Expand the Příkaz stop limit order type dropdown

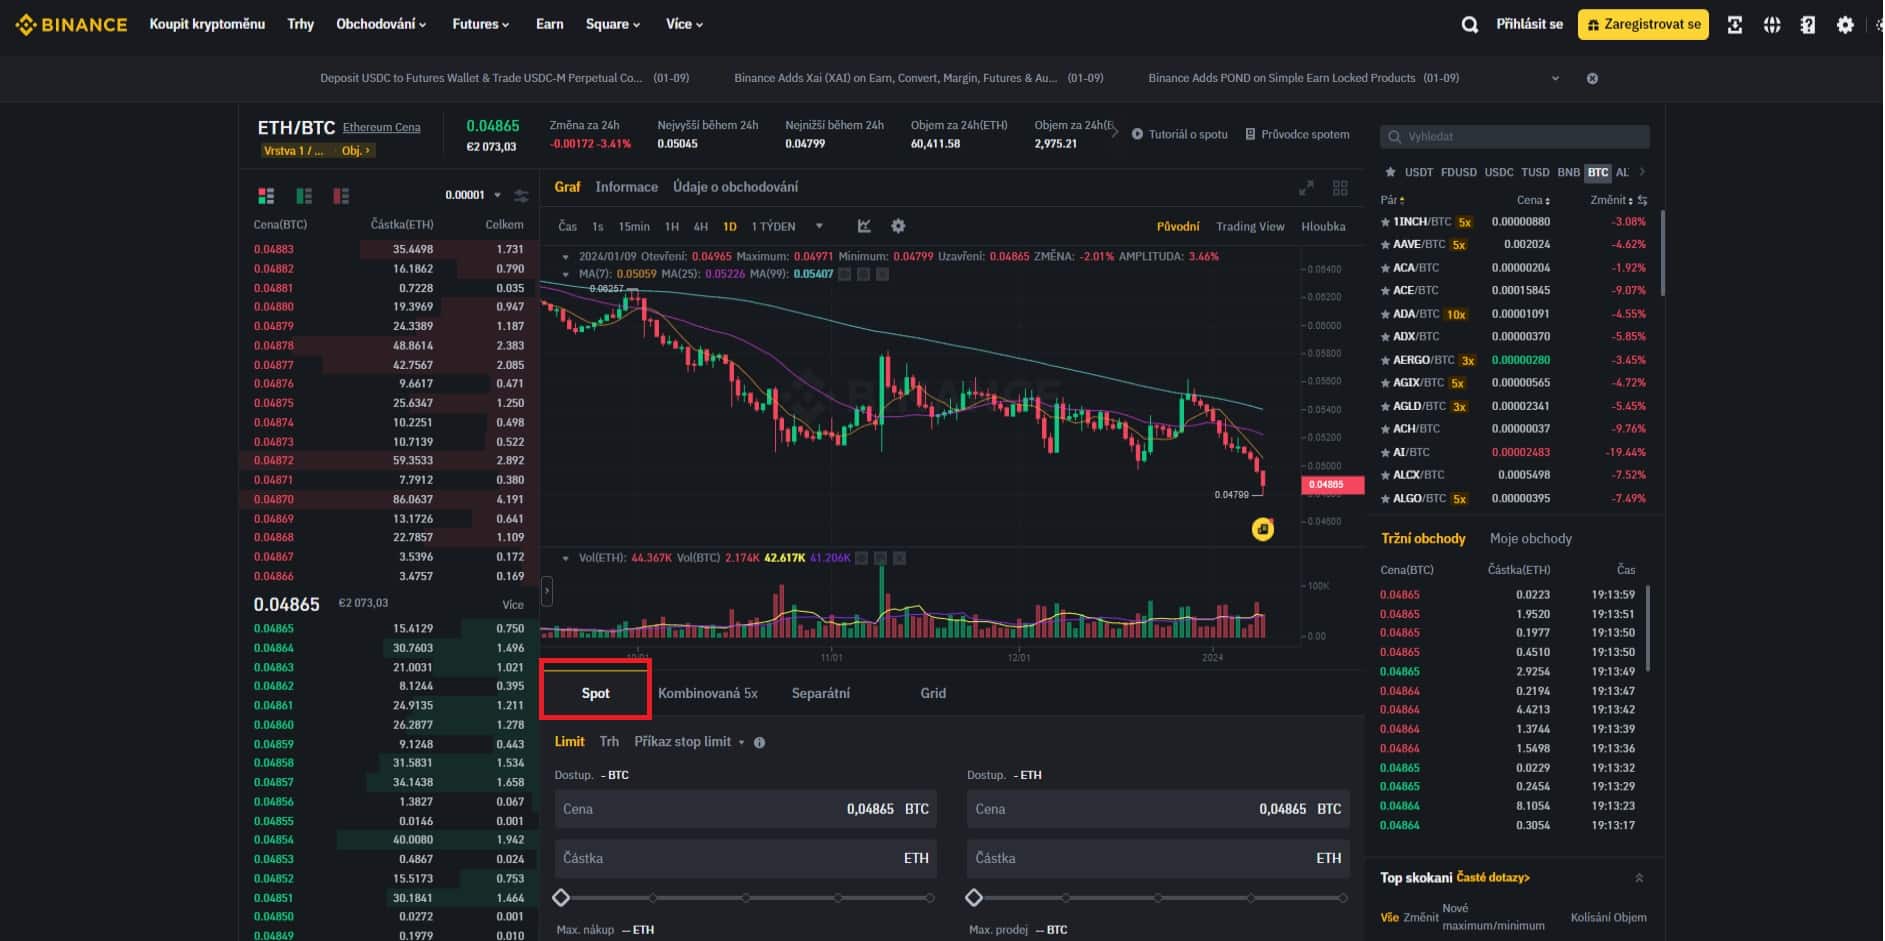pos(689,741)
